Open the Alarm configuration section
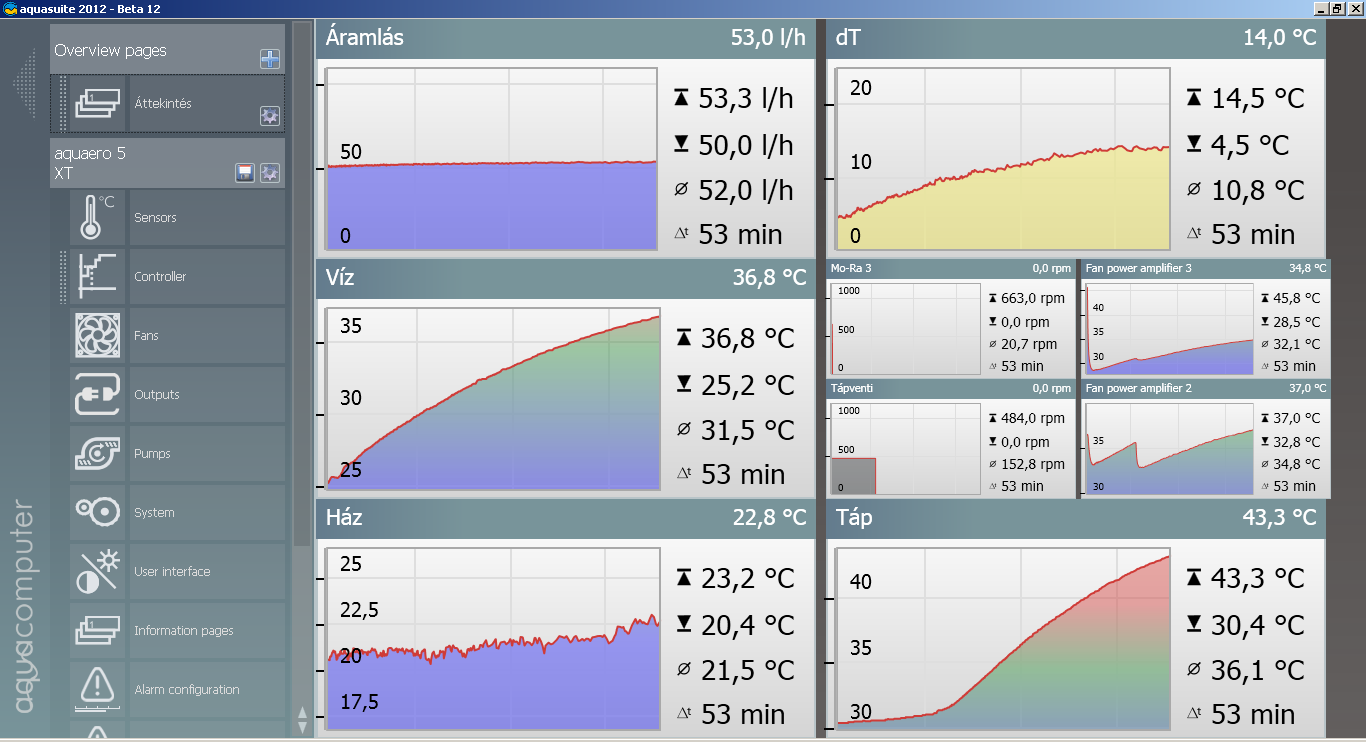This screenshot has width=1366, height=742. click(207, 690)
